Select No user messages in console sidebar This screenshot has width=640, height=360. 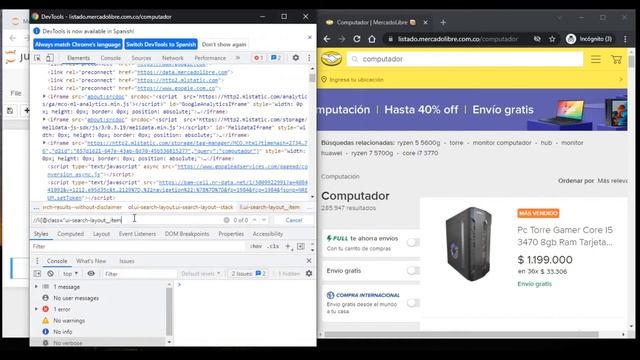(x=76, y=298)
